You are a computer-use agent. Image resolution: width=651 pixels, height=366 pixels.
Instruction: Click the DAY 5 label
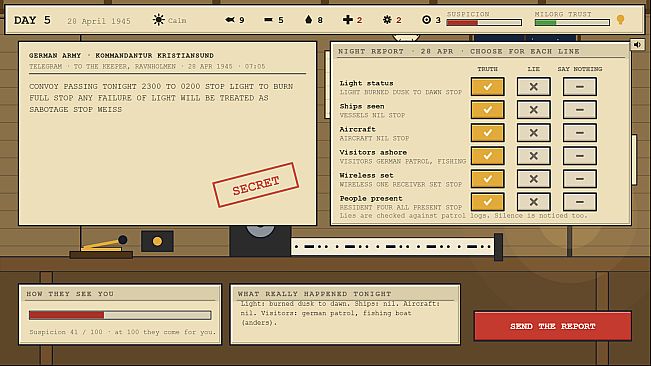[32, 20]
